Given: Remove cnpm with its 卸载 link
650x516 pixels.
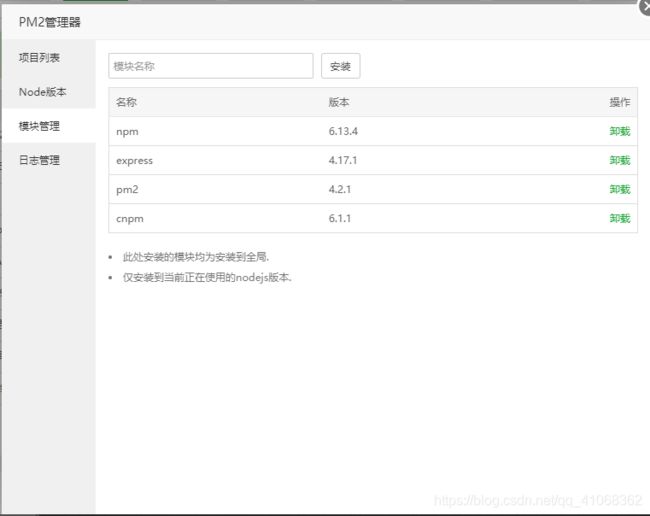Looking at the screenshot, I should 619,218.
